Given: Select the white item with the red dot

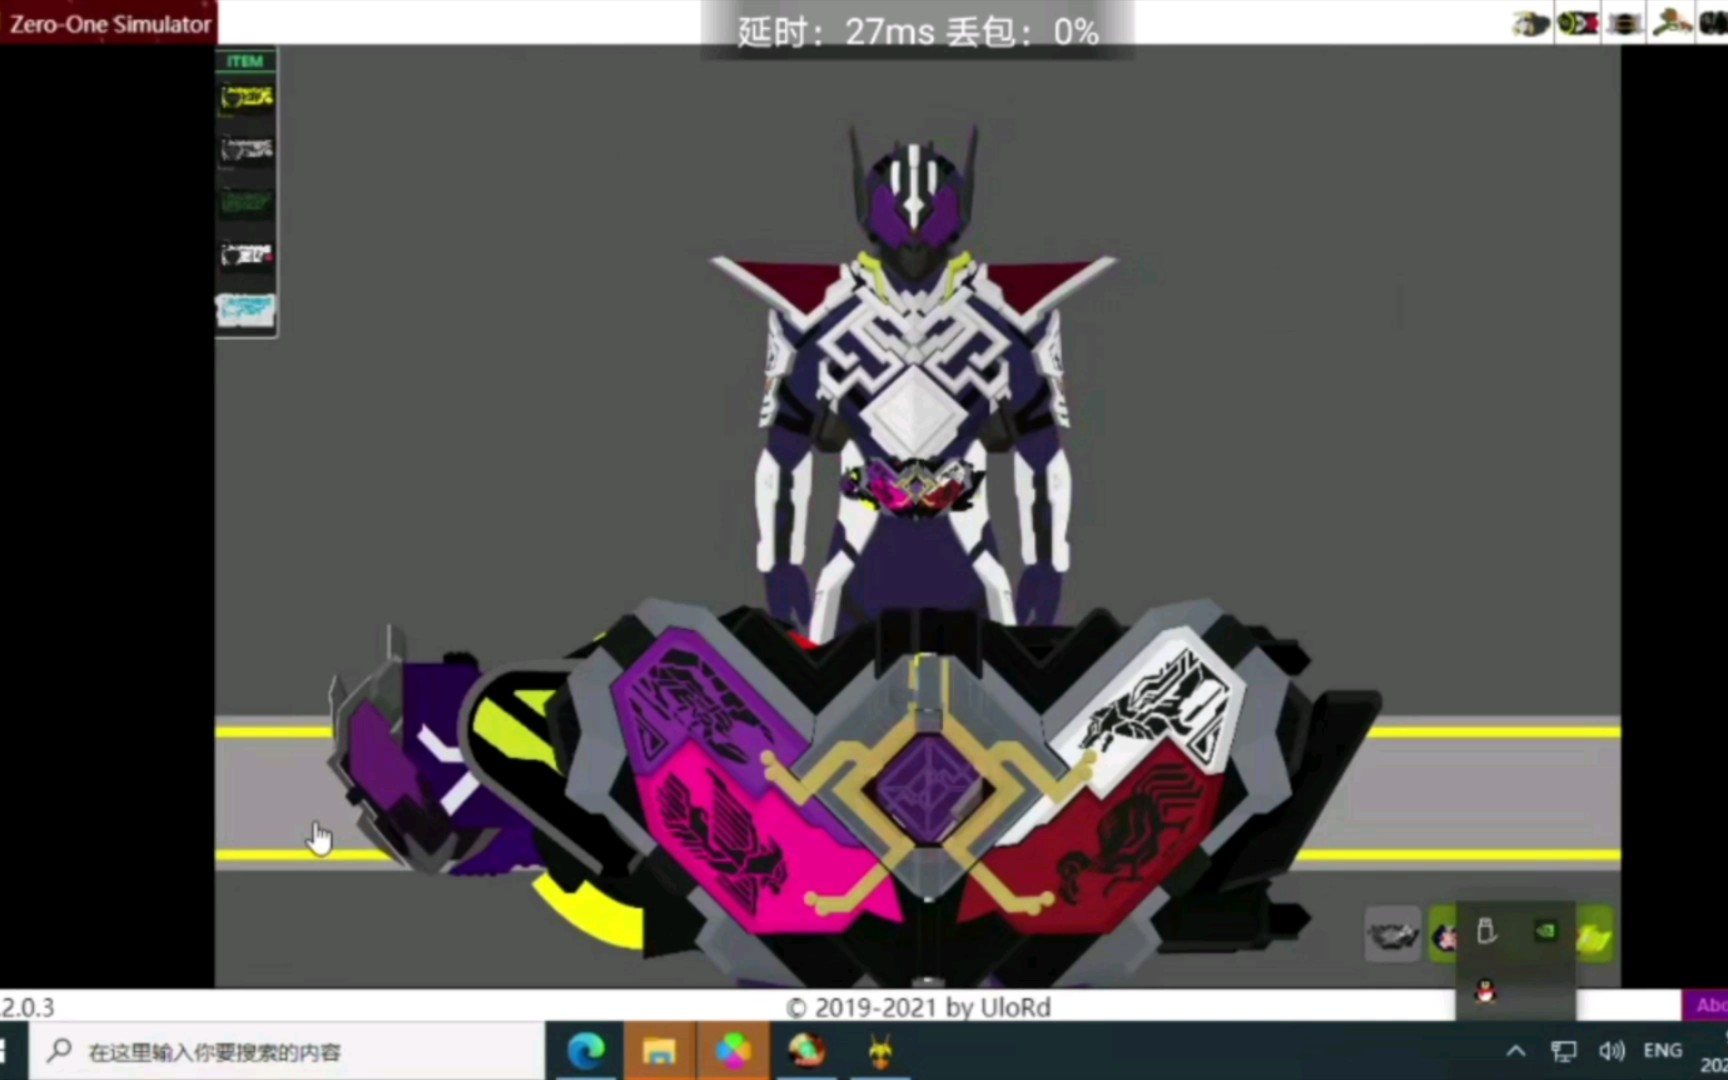Looking at the screenshot, I should pos(246,255).
